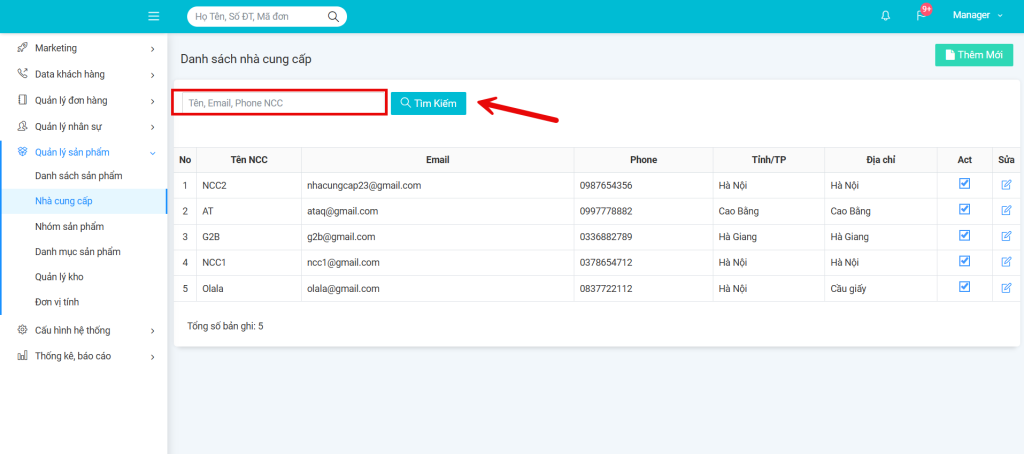Uncheck the Act checkbox for NCC2
The width and height of the screenshot is (1024, 454).
[965, 184]
